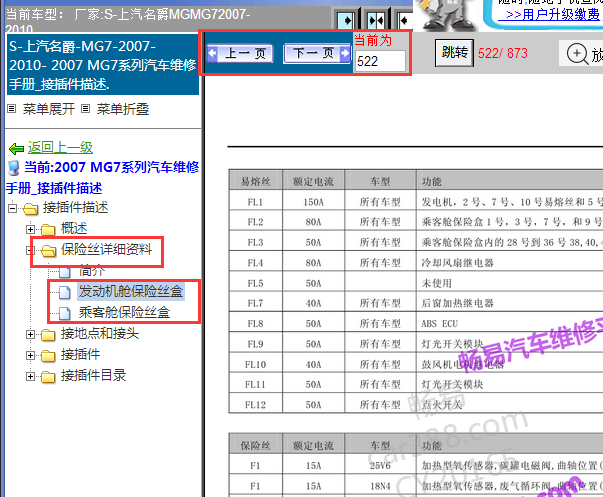Select the 接插件 folder item

[x=80, y=354]
